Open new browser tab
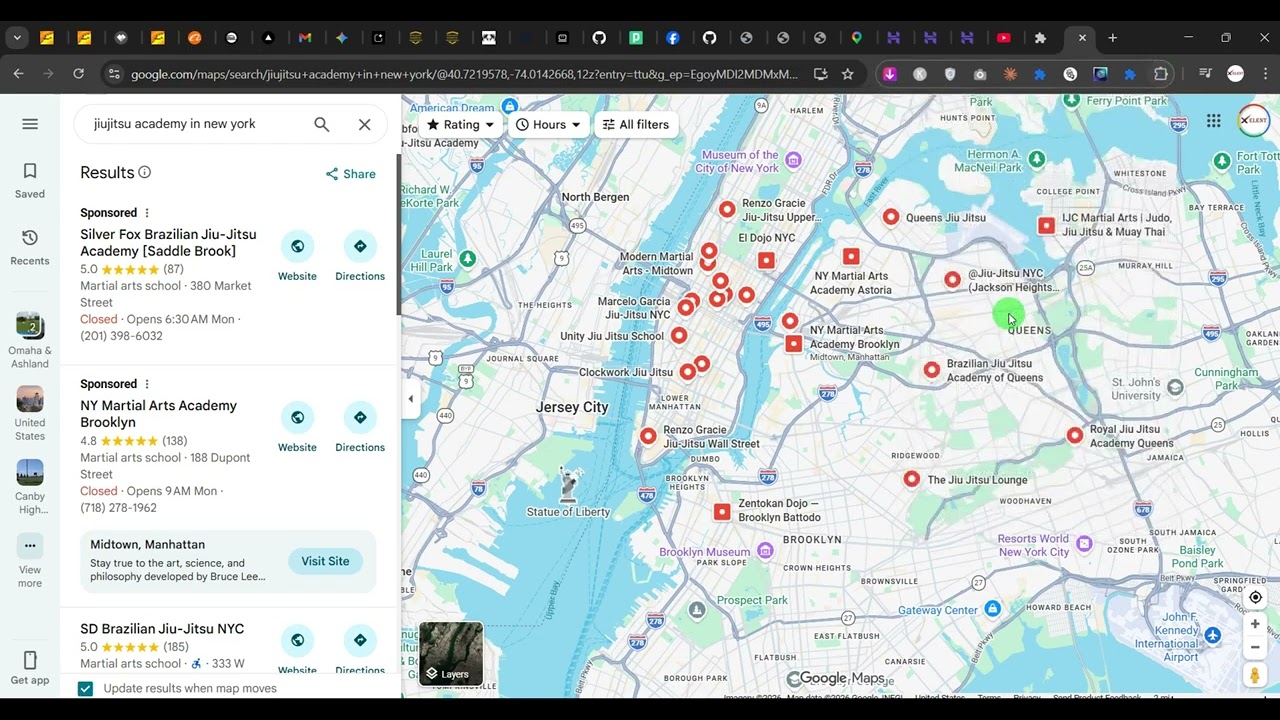1280x720 pixels. tap(1112, 38)
